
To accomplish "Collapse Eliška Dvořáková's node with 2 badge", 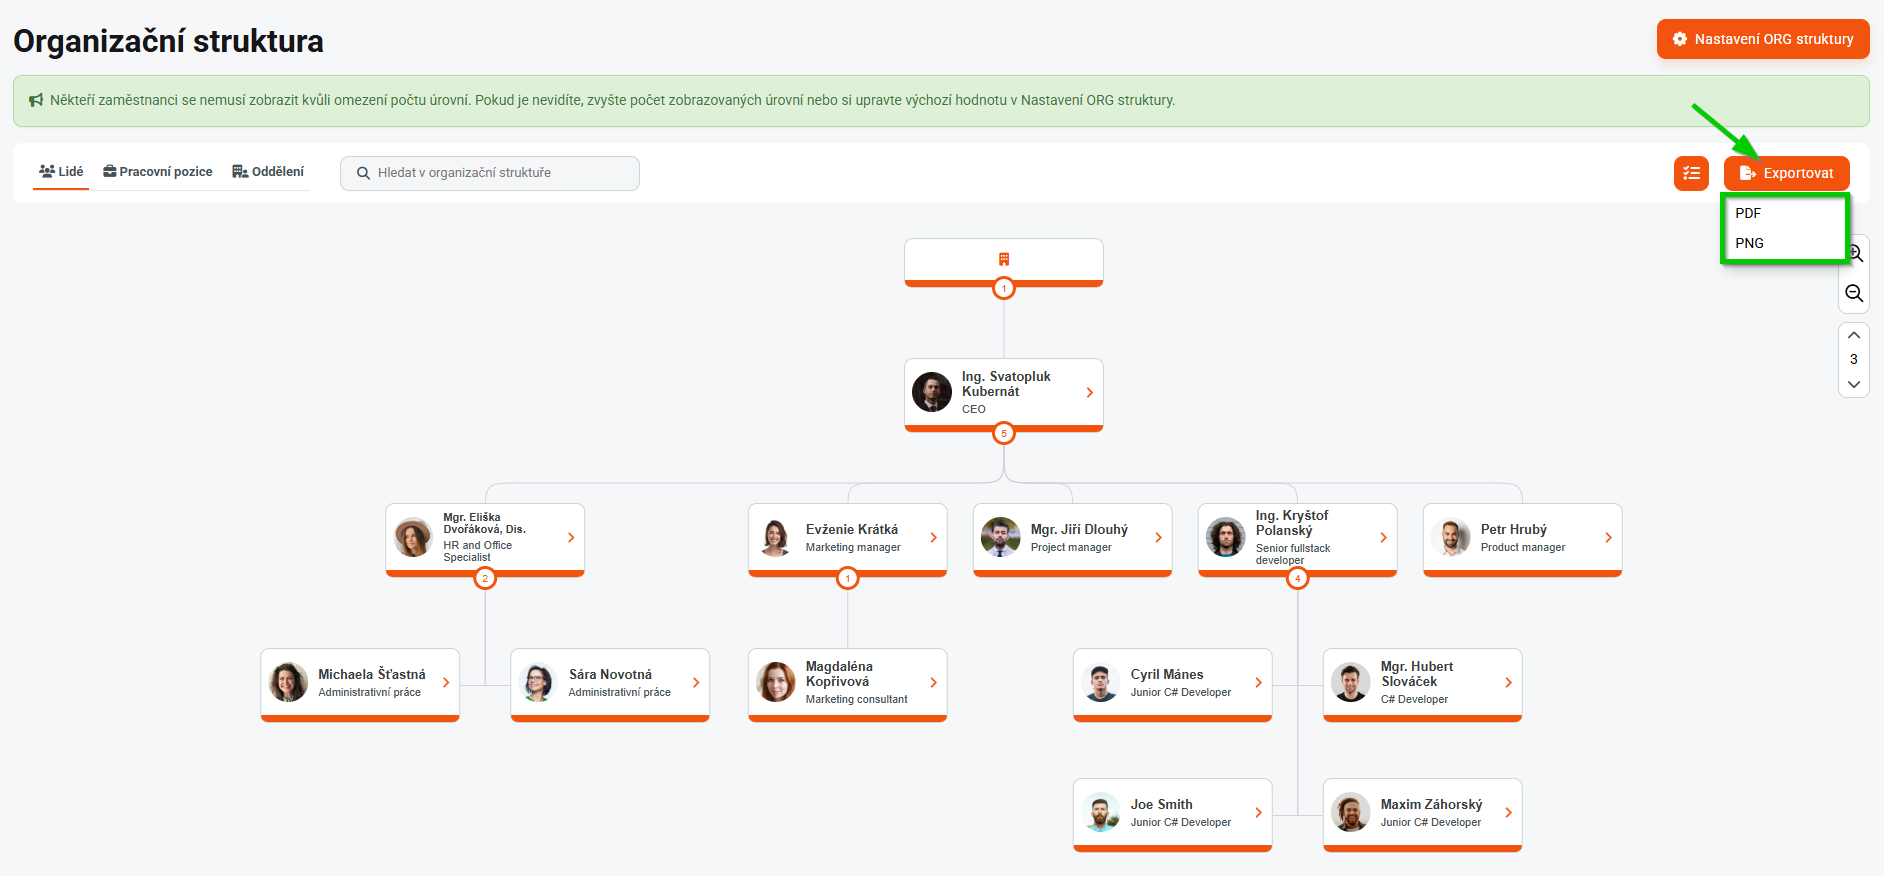I will click(x=485, y=578).
